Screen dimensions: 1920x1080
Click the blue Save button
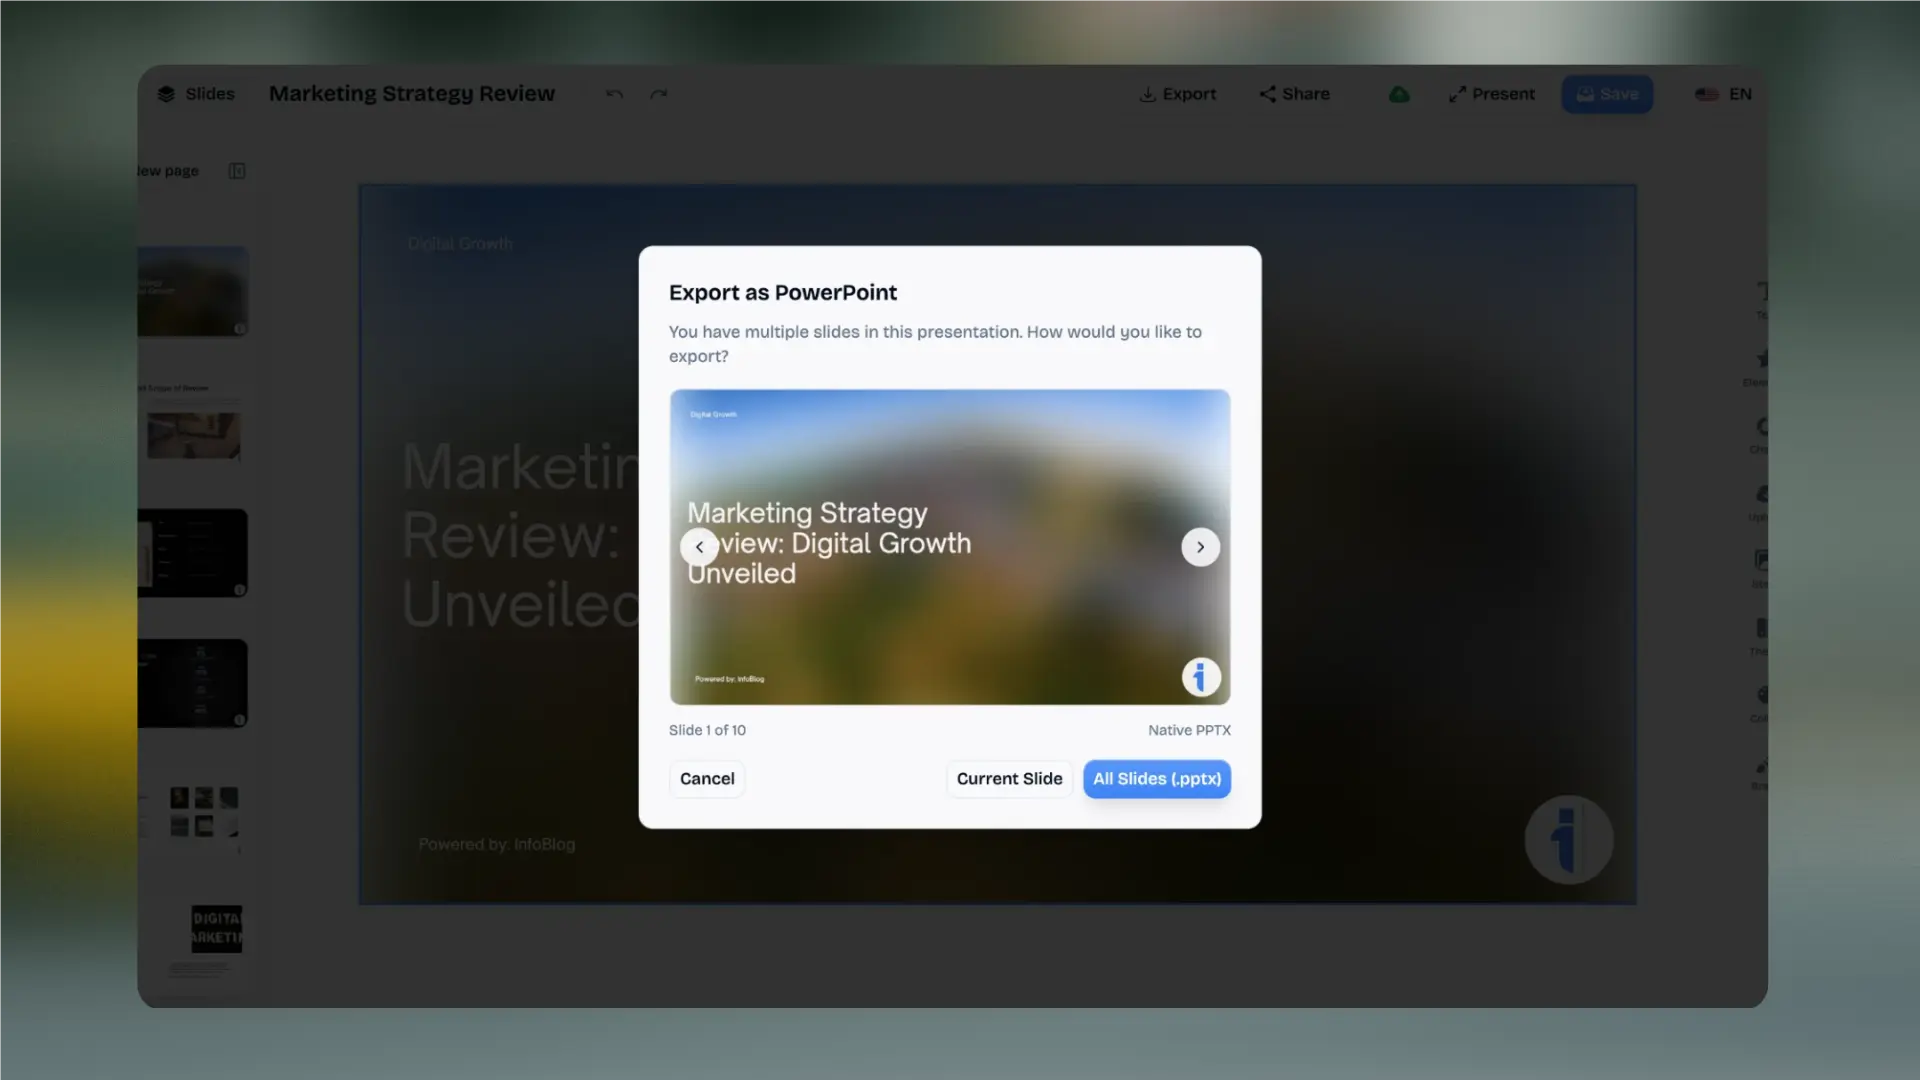(x=1607, y=94)
